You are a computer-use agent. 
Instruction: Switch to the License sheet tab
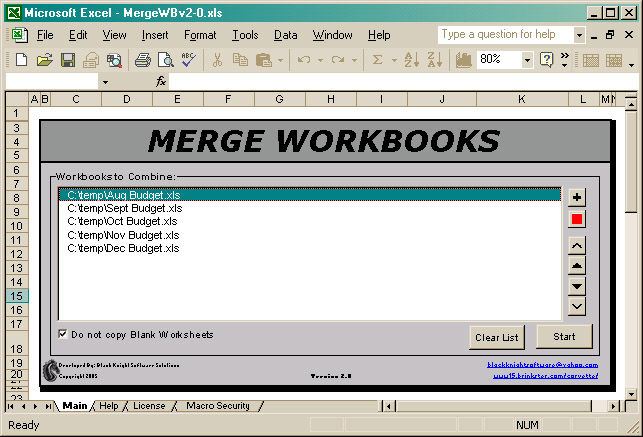[x=148, y=406]
